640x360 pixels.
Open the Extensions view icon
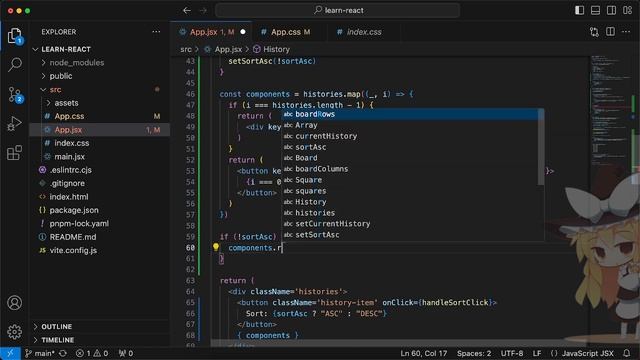[15, 153]
